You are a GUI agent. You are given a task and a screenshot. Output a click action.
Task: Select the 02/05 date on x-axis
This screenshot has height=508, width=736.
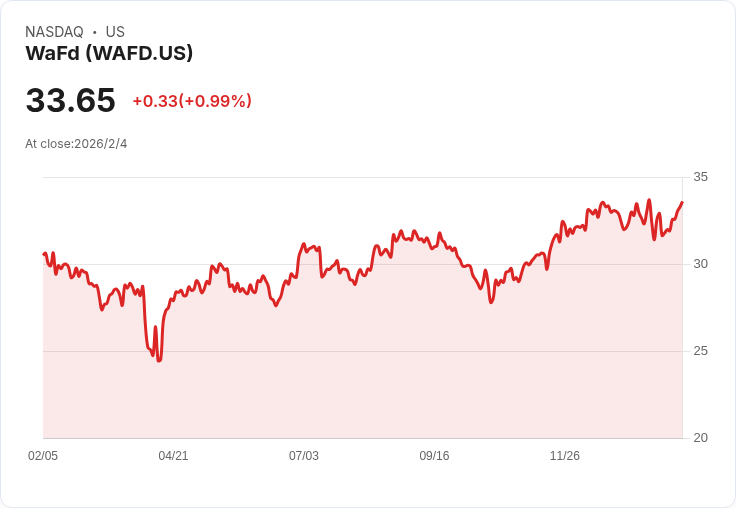(x=43, y=456)
